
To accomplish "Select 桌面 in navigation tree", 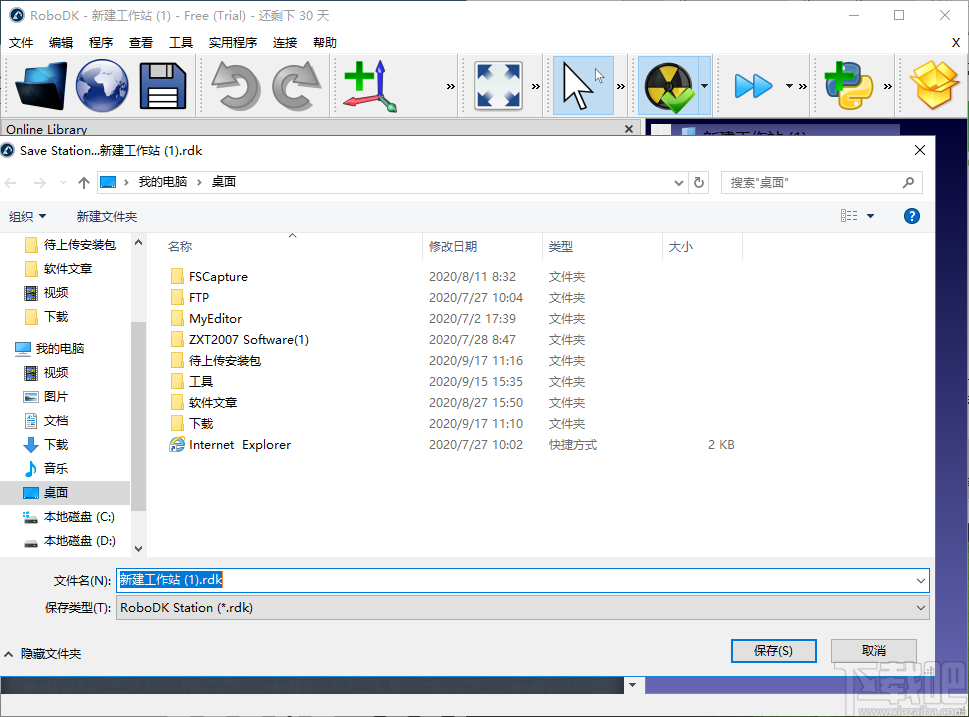I will 56,493.
